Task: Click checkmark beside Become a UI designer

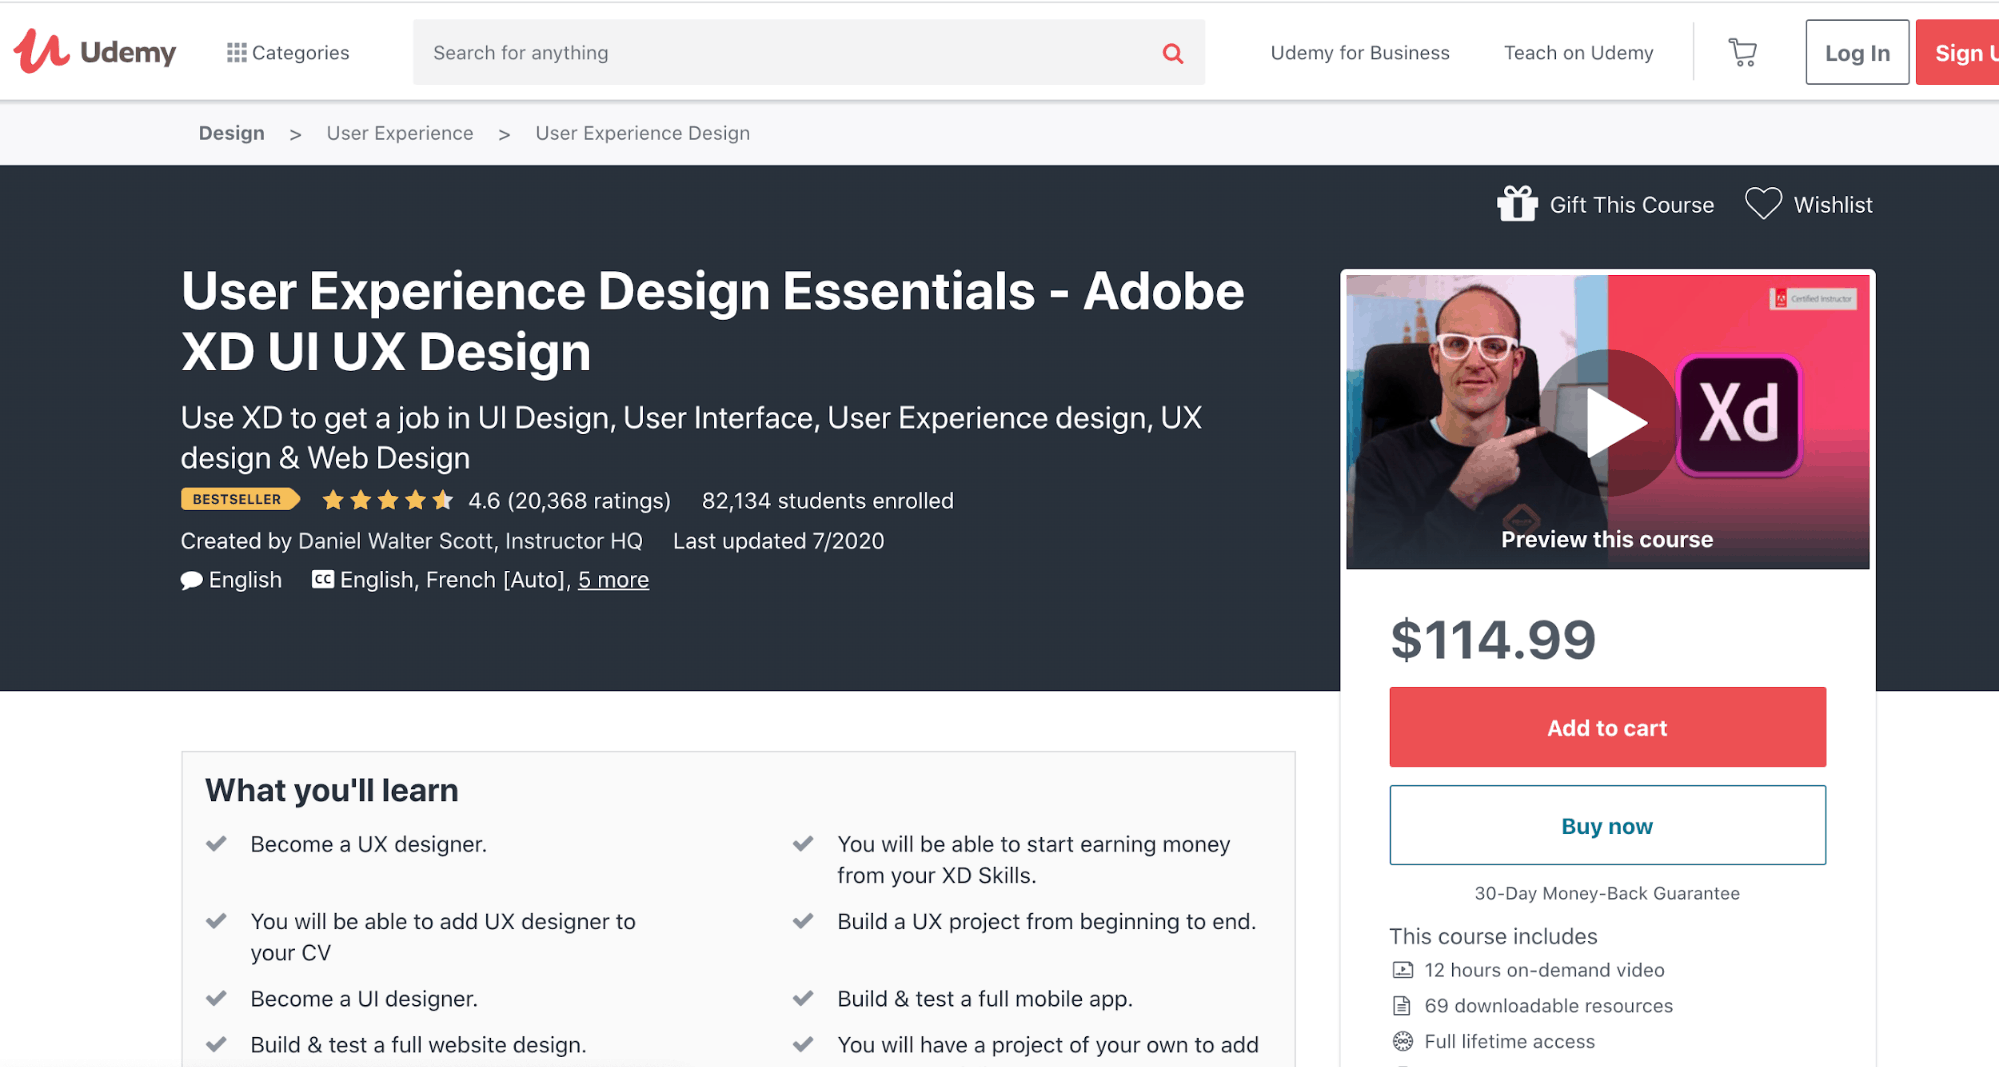Action: pyautogui.click(x=216, y=998)
